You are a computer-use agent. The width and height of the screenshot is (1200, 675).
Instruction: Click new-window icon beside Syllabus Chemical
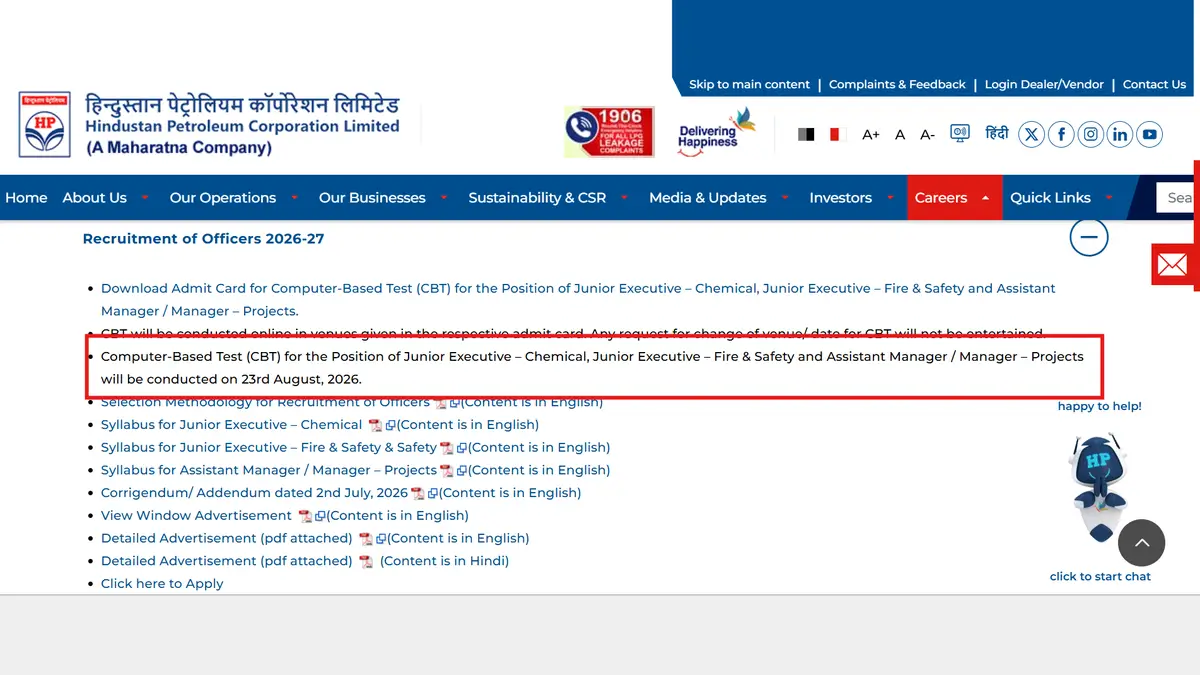coord(391,426)
